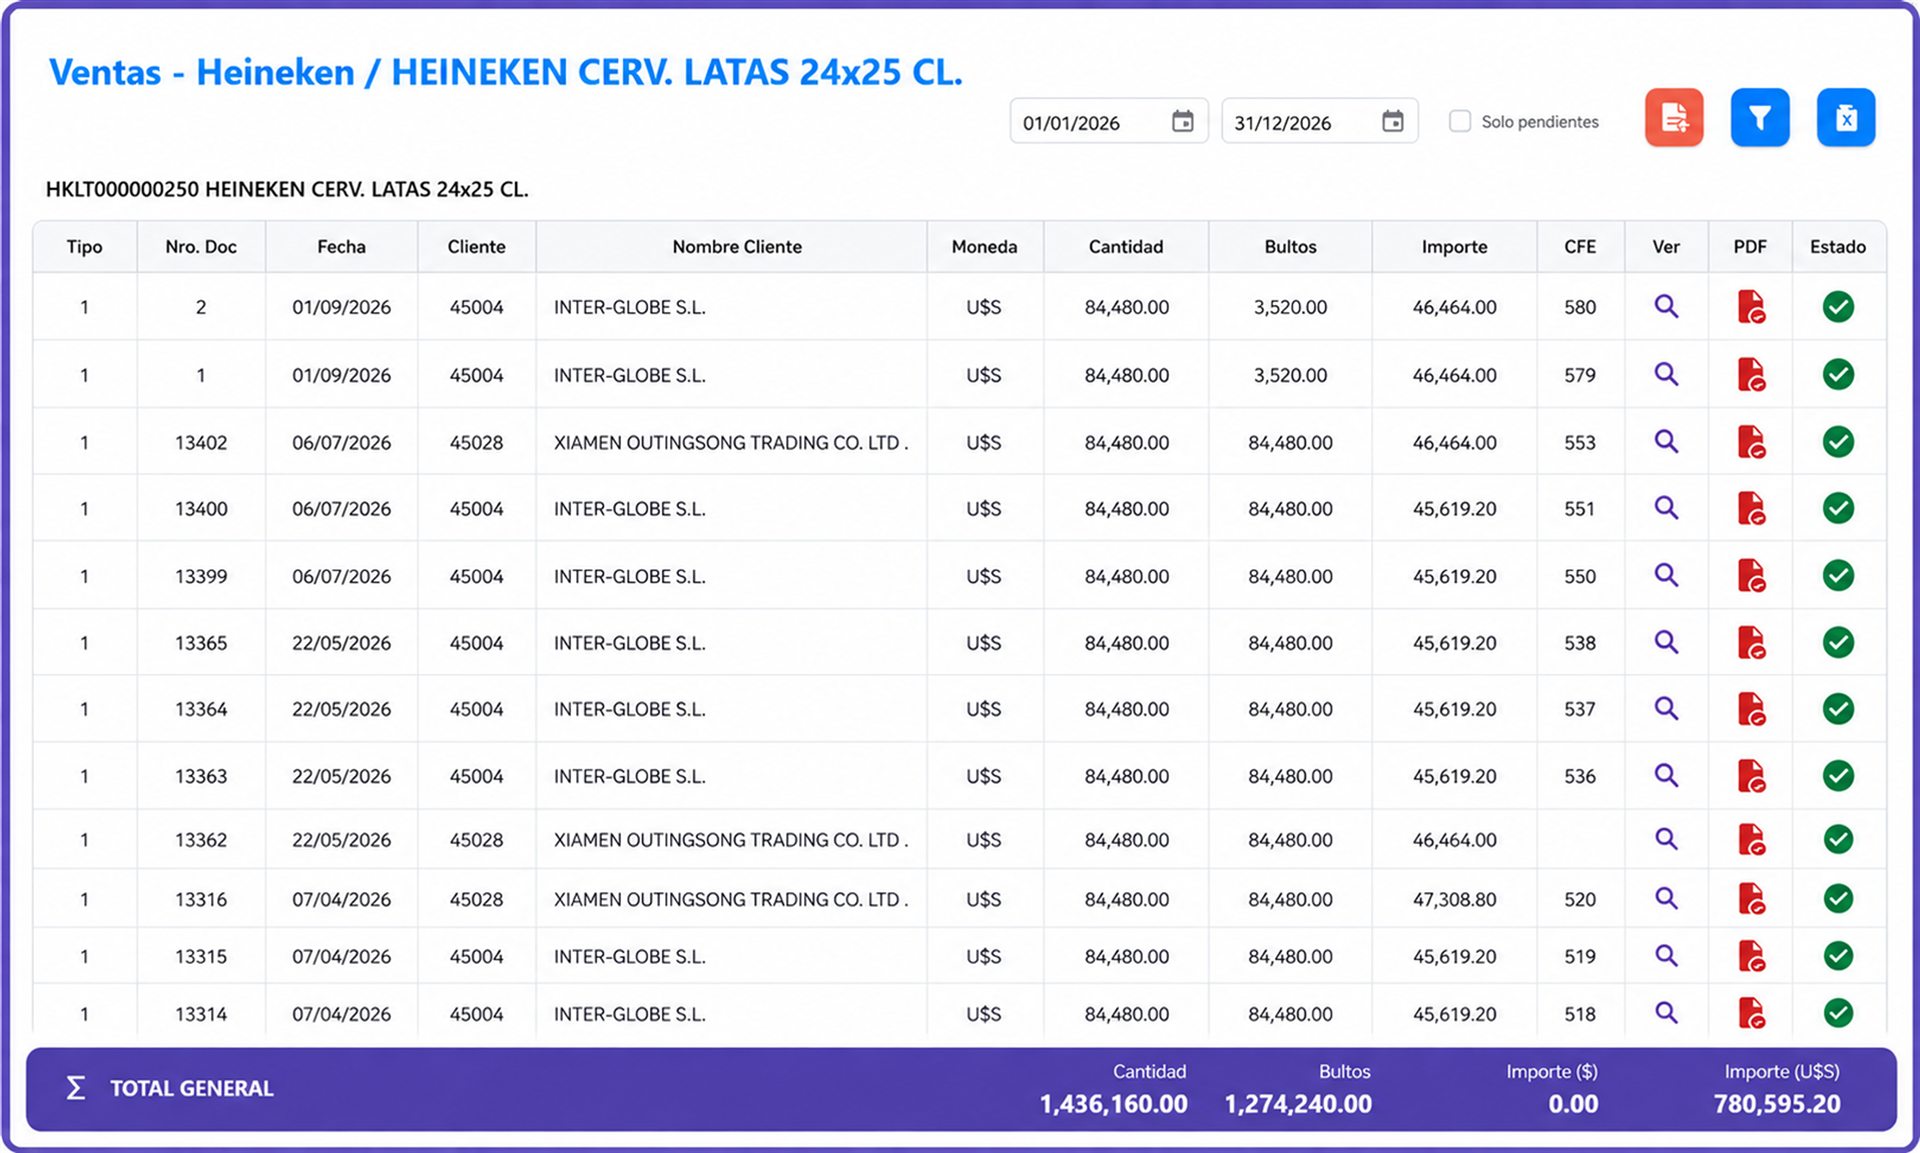Select the 47,308.80 importe cell
The height and width of the screenshot is (1153, 1920).
(1454, 899)
